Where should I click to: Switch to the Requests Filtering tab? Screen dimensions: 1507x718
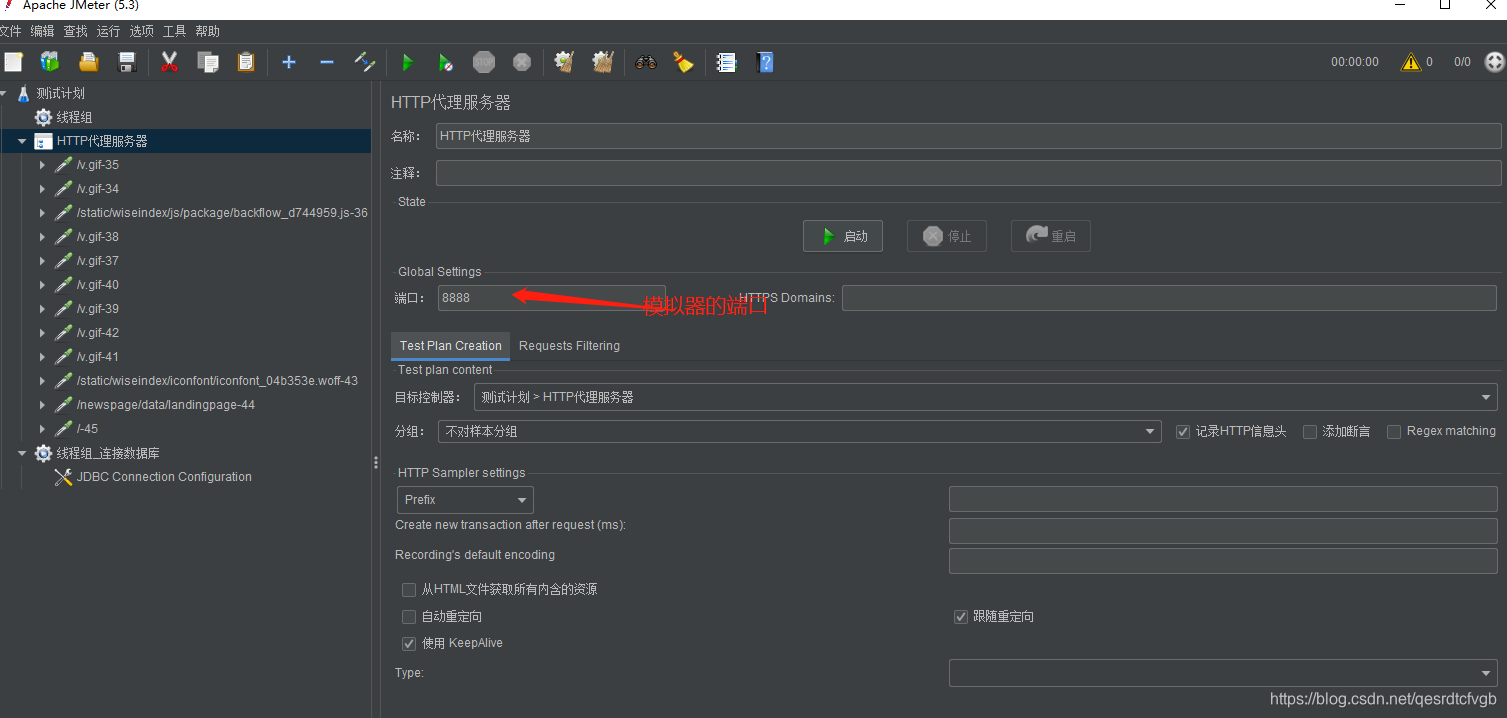pyautogui.click(x=569, y=346)
